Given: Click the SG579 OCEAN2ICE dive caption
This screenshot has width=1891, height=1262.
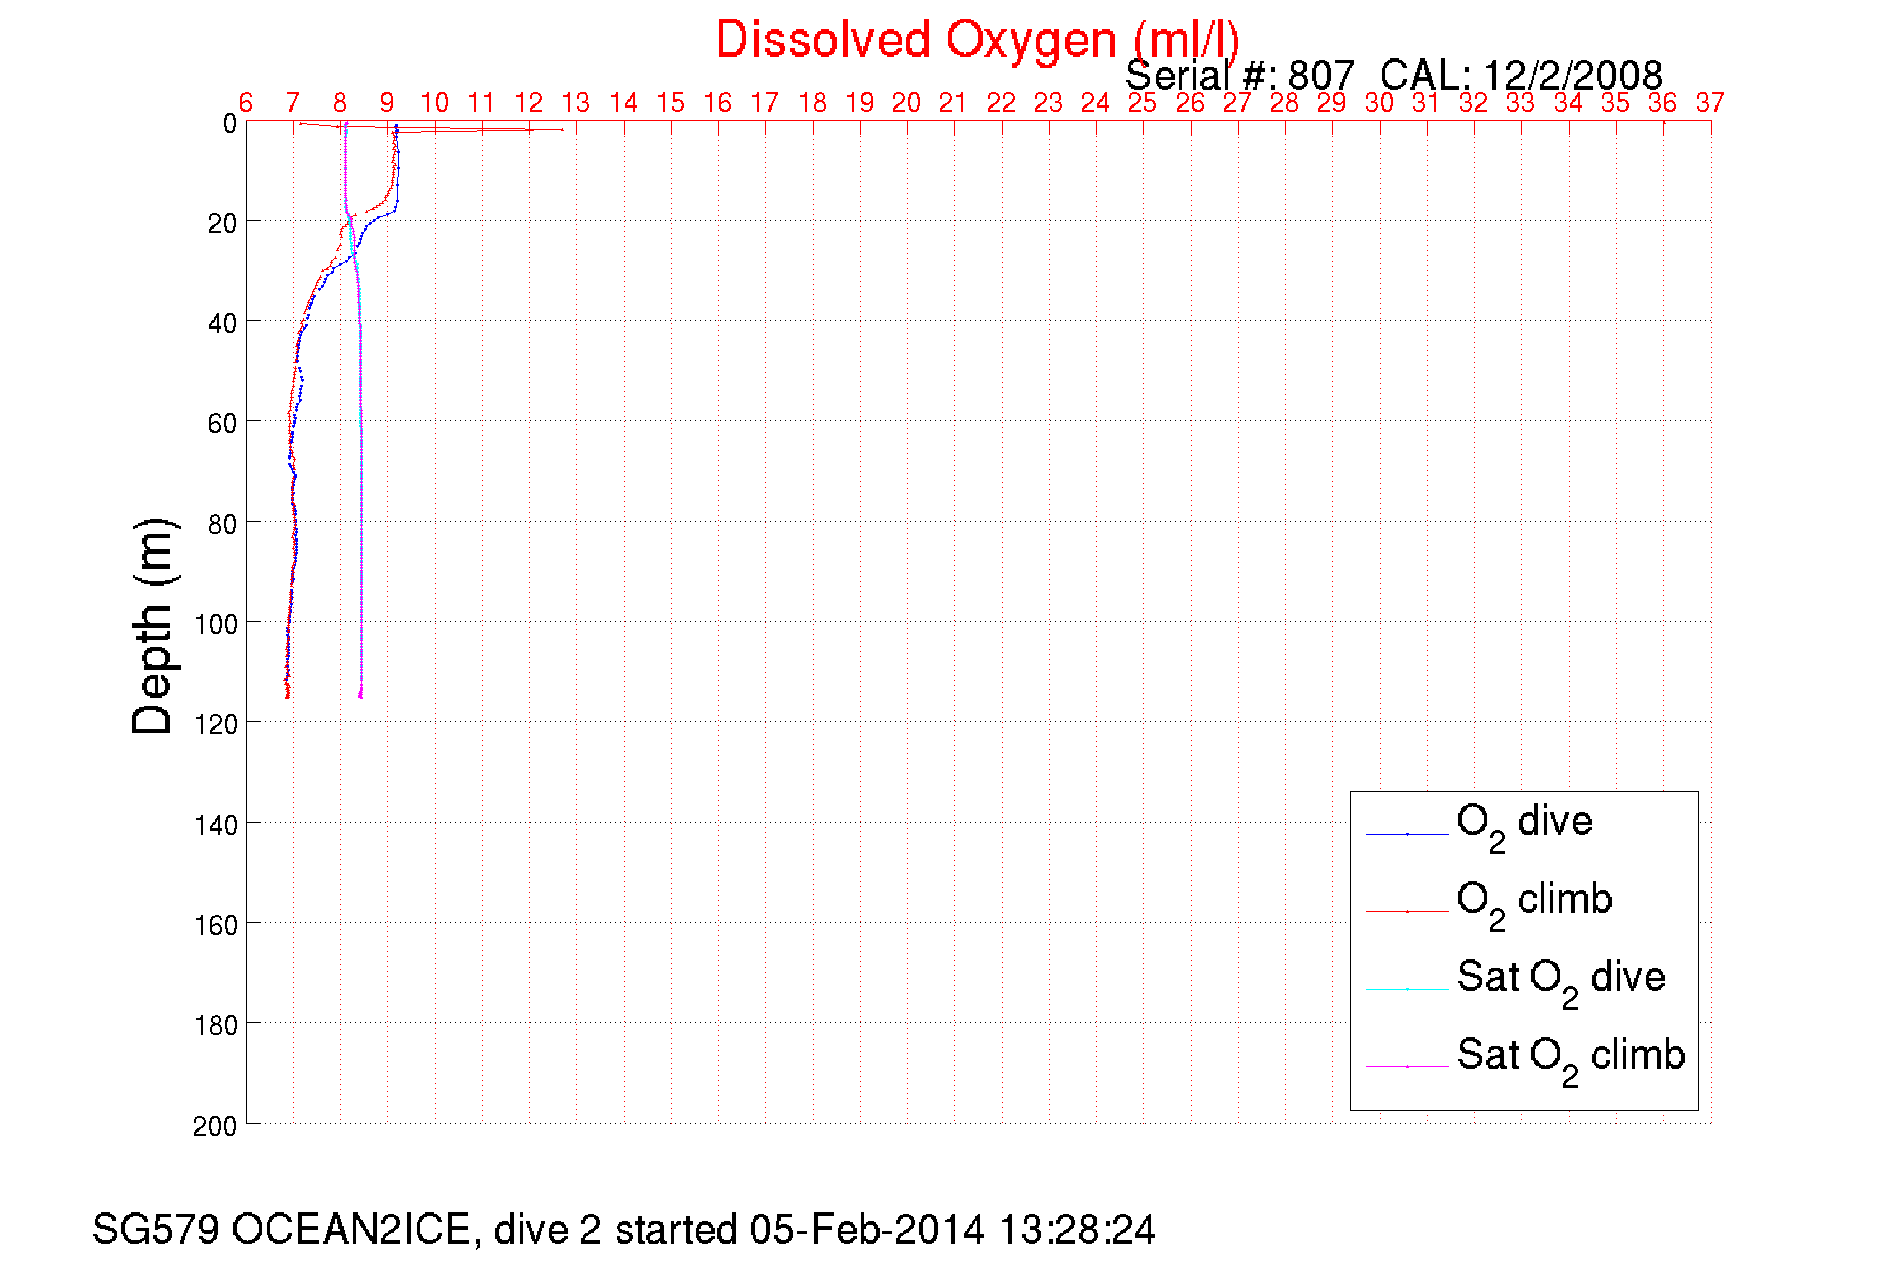Looking at the screenshot, I should coord(623,1229).
